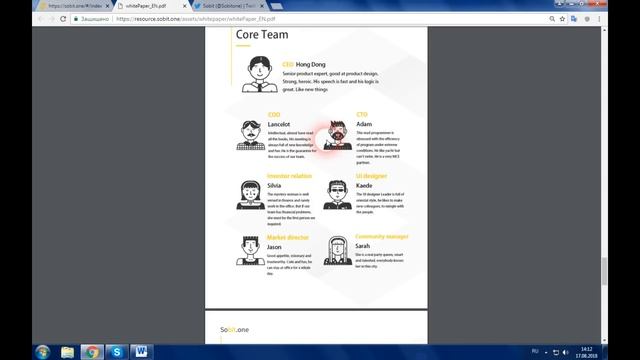This screenshot has height=360, width=640.
Task: Click the vertical scrollbar thumb
Action: pyautogui.click(x=604, y=271)
